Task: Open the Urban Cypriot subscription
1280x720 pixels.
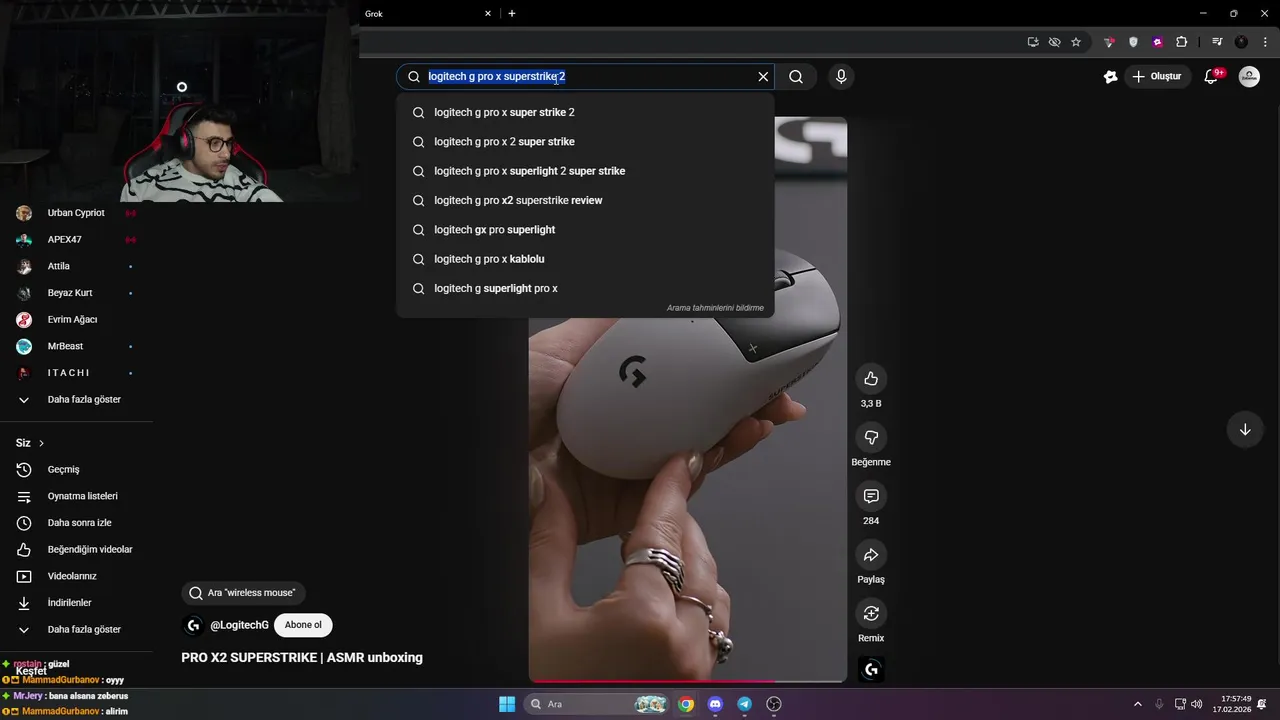Action: pos(76,213)
